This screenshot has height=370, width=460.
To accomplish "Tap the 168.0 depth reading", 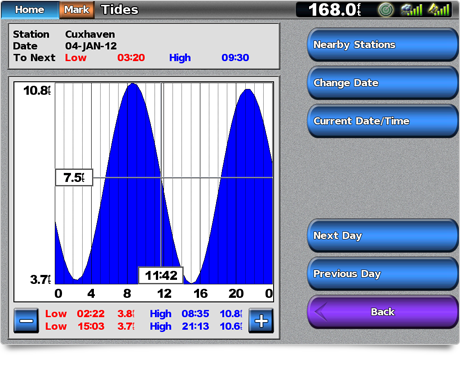I will (334, 10).
